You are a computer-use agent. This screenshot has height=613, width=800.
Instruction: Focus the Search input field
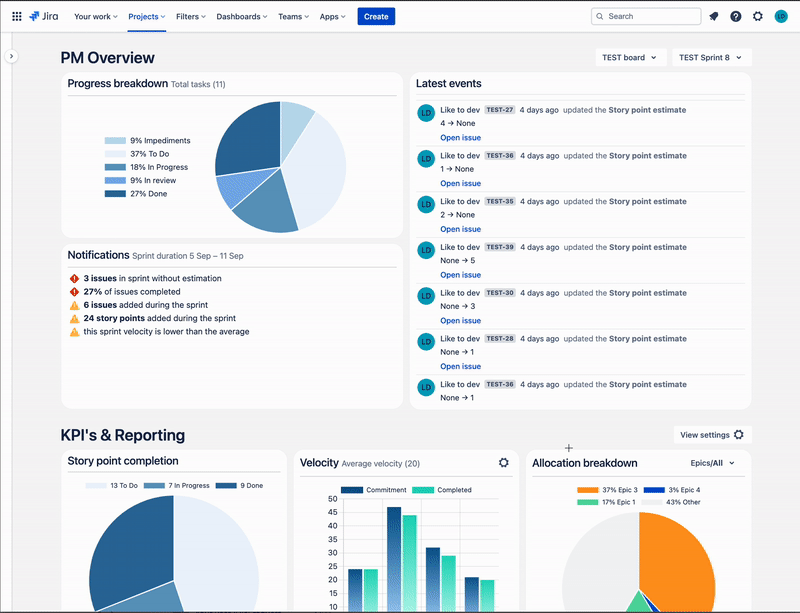[646, 16]
